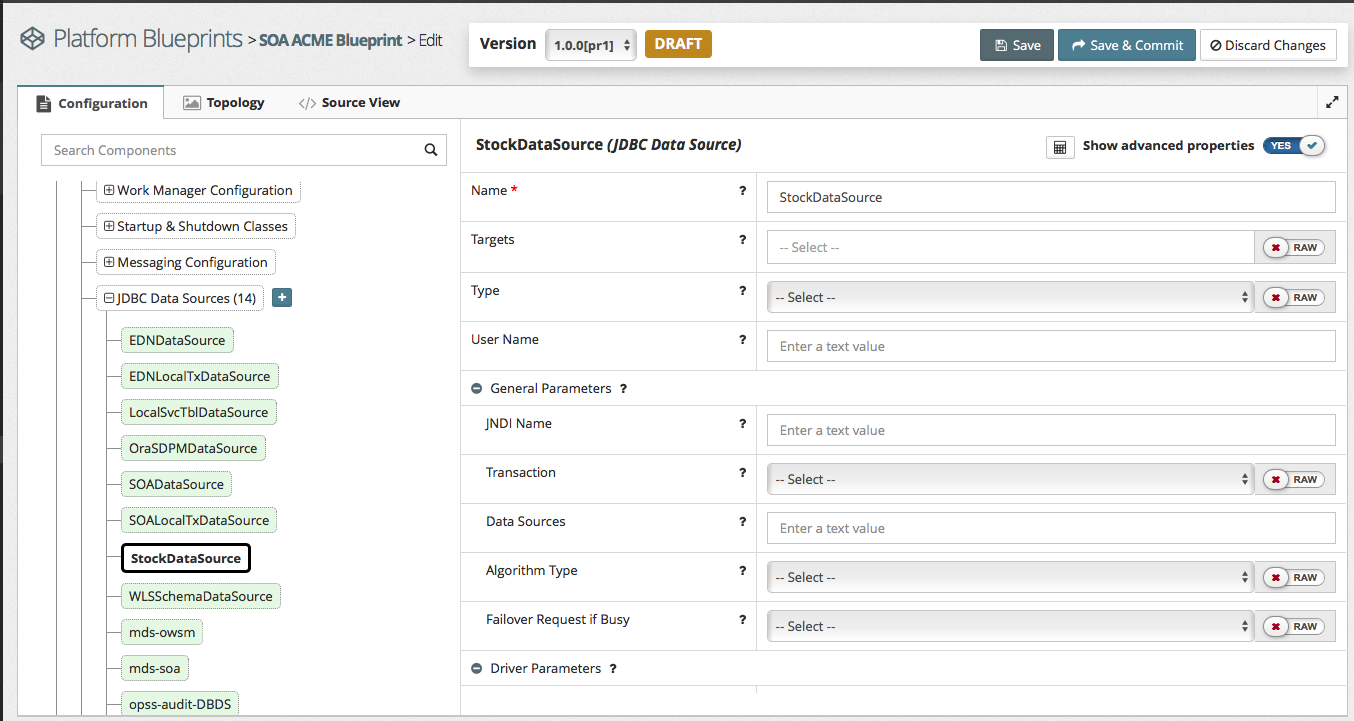Viewport: 1354px width, 721px height.
Task: Click the JNDI Name text field
Action: tap(1050, 430)
